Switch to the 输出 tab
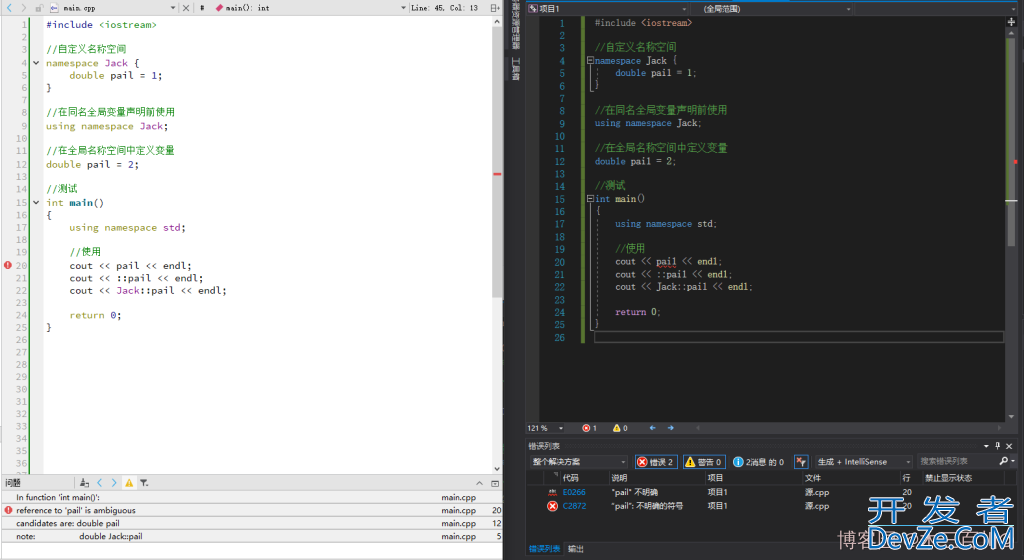Image resolution: width=1024 pixels, height=560 pixels. click(x=576, y=549)
